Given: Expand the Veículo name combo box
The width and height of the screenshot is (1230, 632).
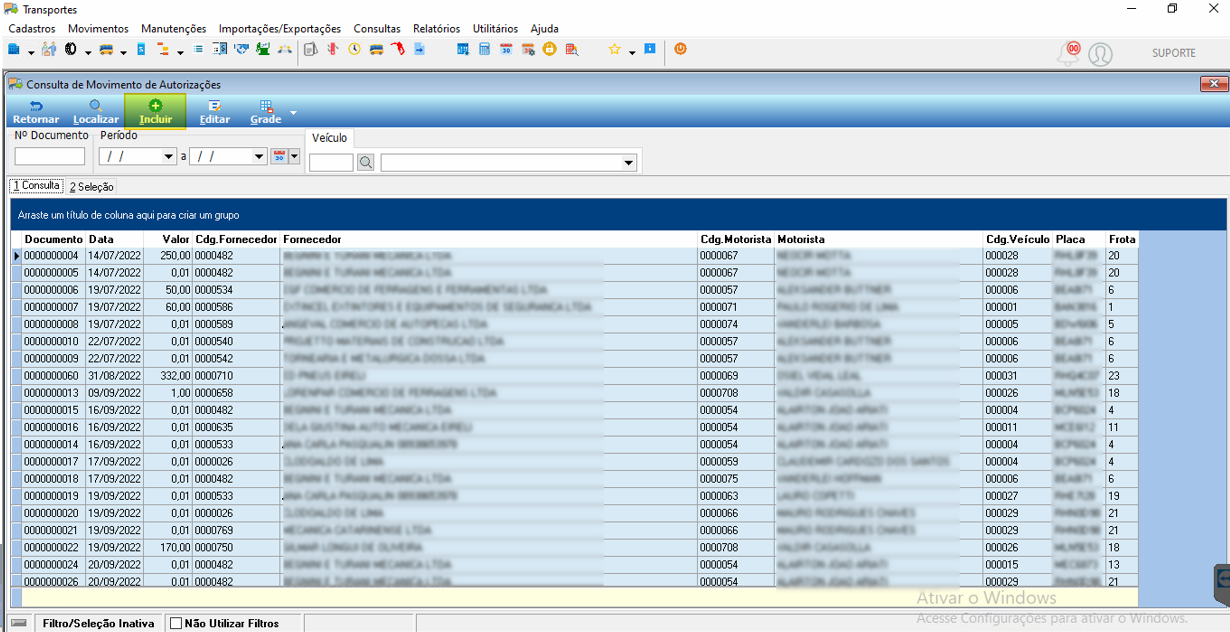Looking at the screenshot, I should [629, 162].
